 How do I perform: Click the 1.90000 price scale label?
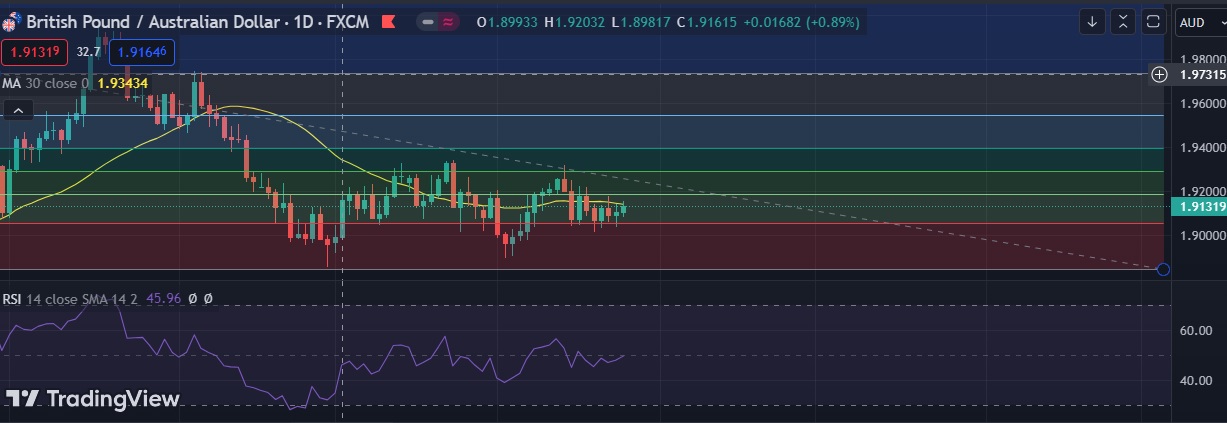click(1202, 235)
